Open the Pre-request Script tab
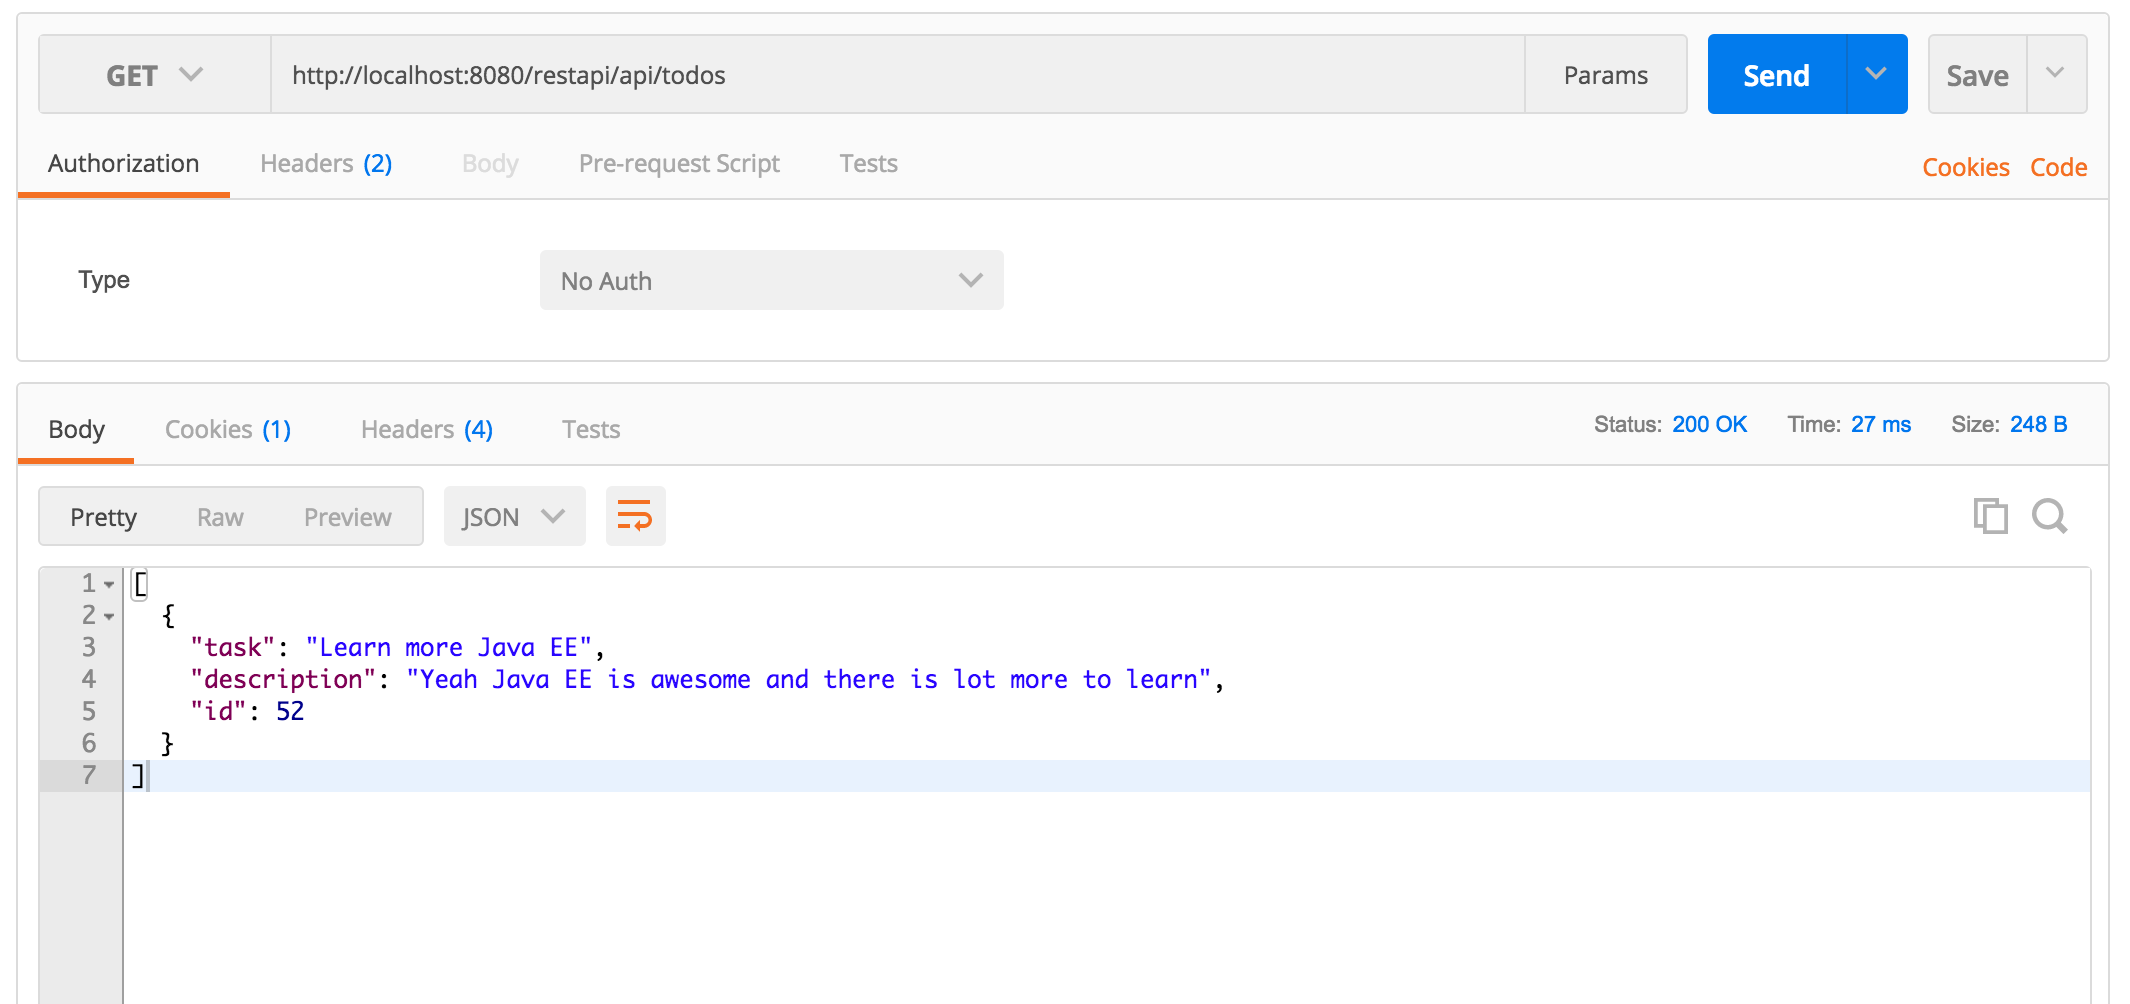The width and height of the screenshot is (2130, 1004). coord(679,163)
